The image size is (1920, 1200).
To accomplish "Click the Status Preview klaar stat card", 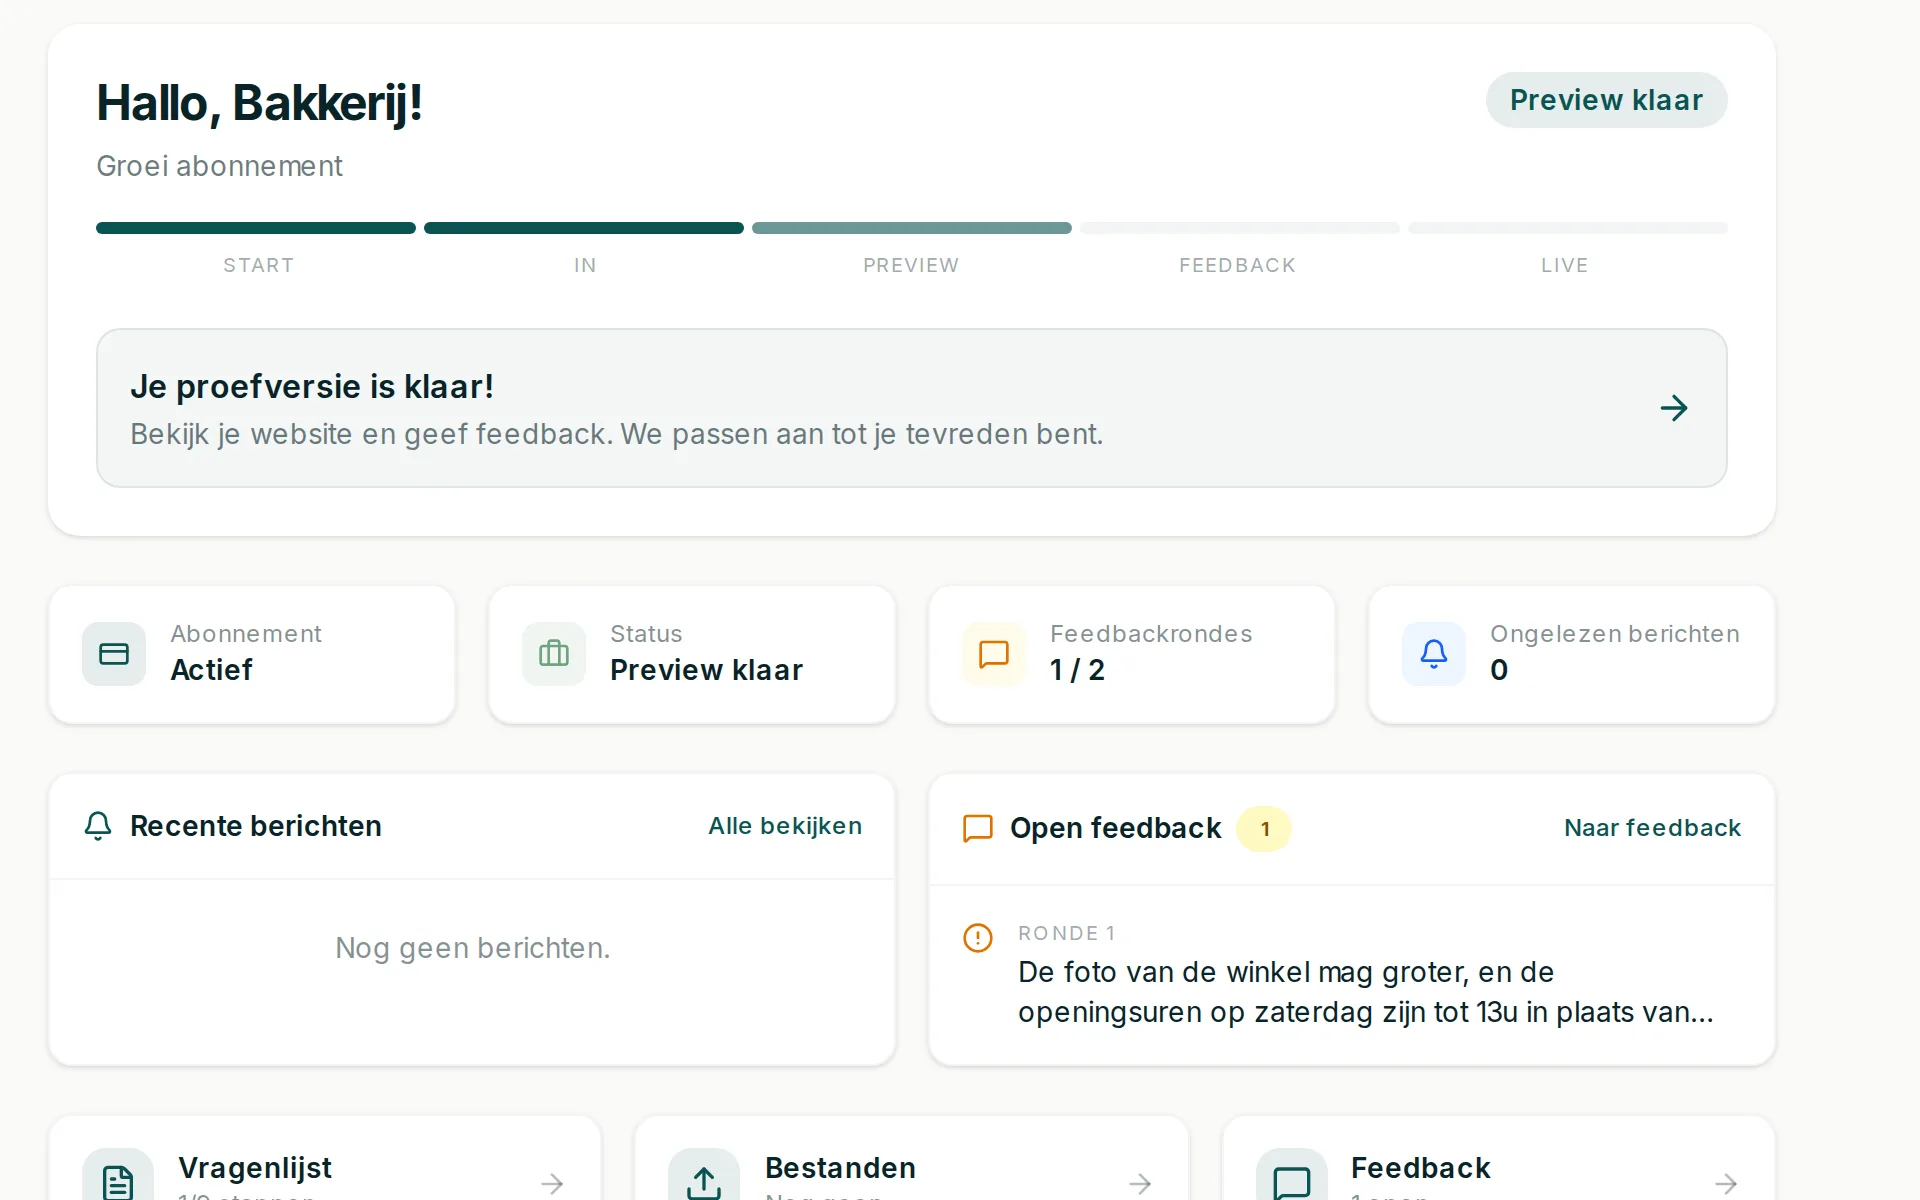I will point(692,655).
